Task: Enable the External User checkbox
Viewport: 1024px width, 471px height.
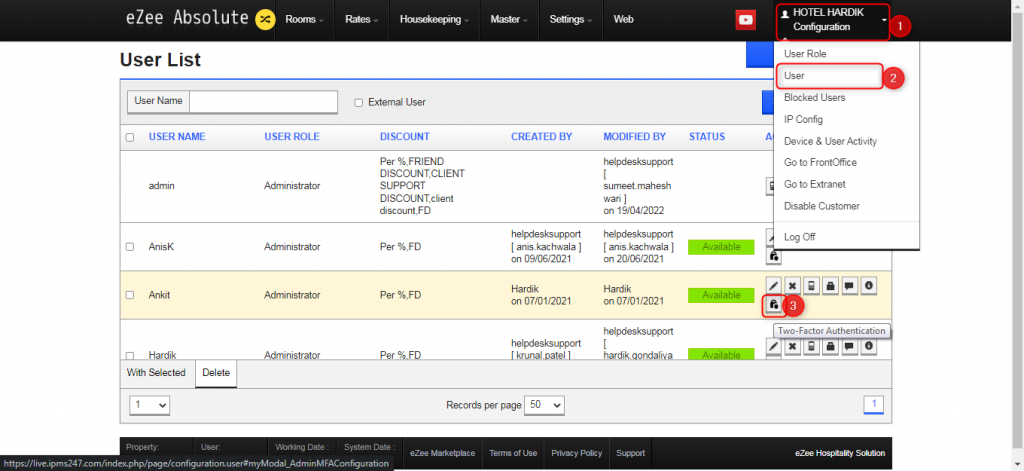Action: [x=358, y=103]
